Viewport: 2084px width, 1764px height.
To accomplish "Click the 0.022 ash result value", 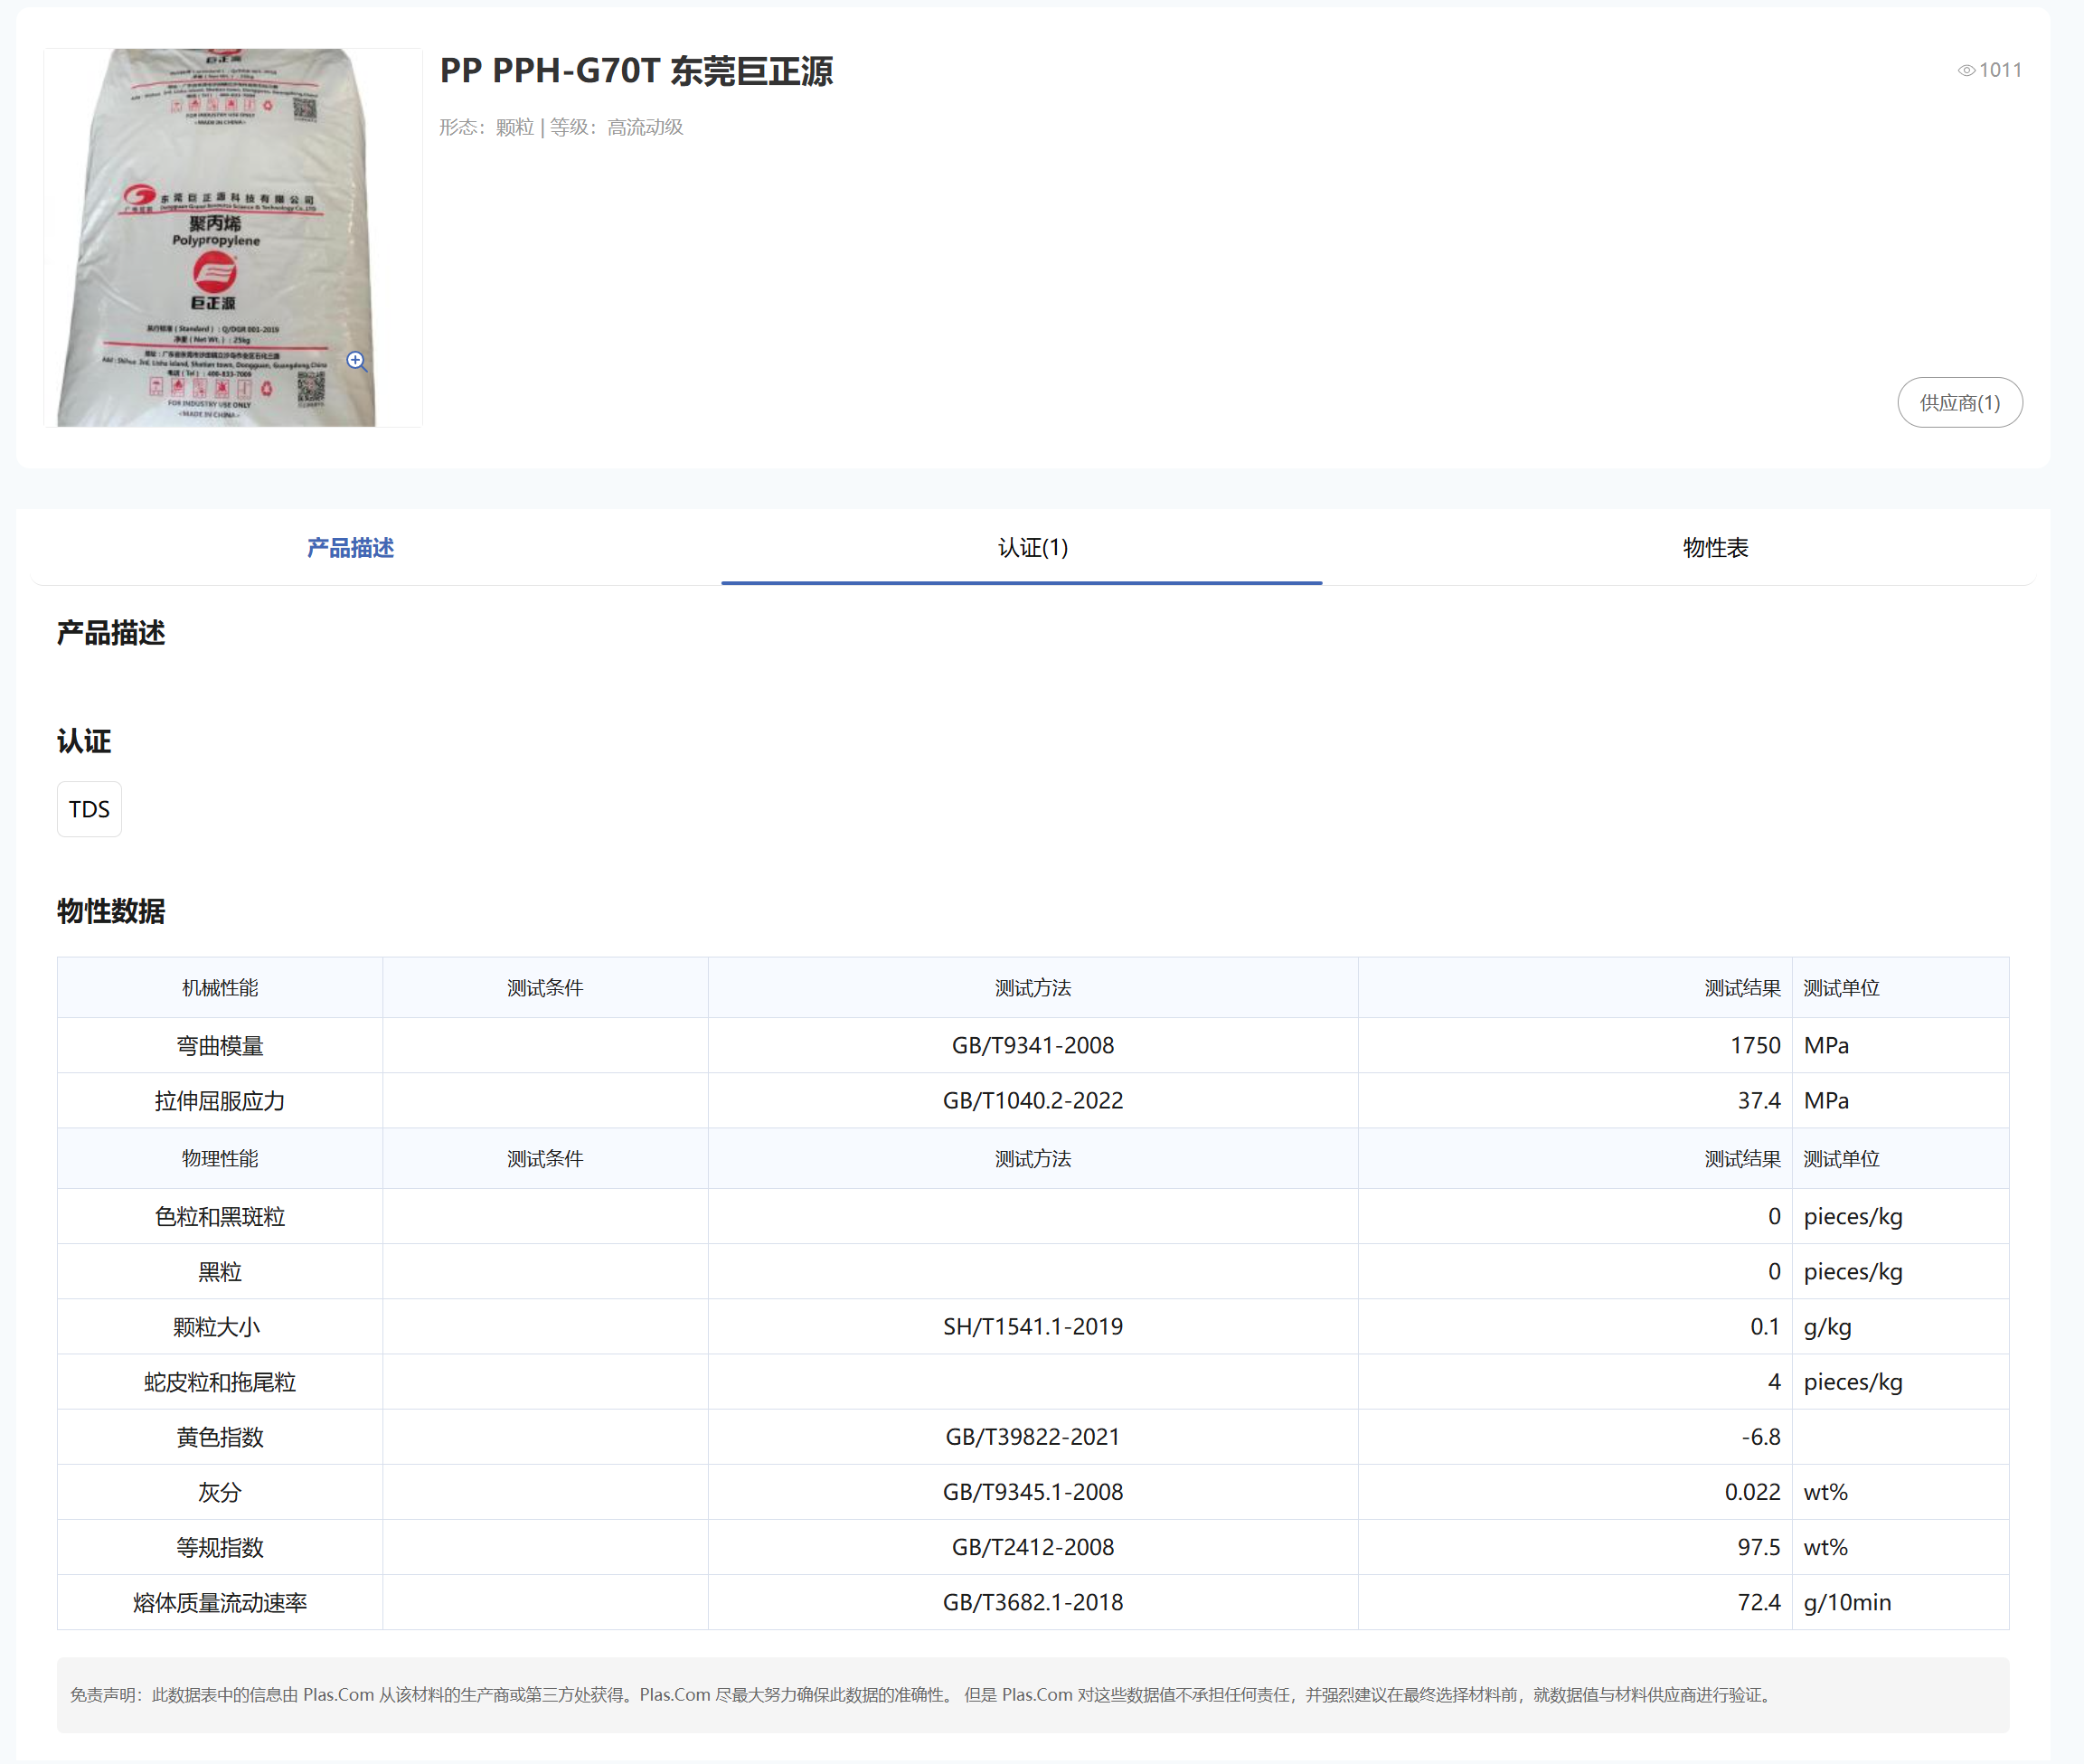I will click(1752, 1491).
